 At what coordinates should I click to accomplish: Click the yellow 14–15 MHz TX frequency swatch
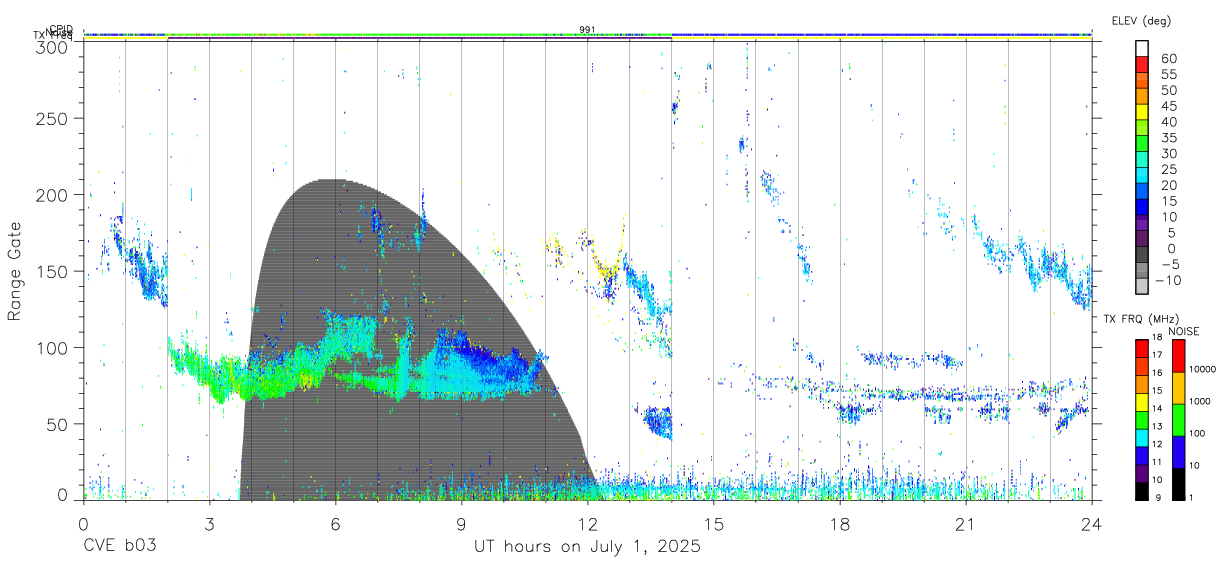pyautogui.click(x=1142, y=402)
